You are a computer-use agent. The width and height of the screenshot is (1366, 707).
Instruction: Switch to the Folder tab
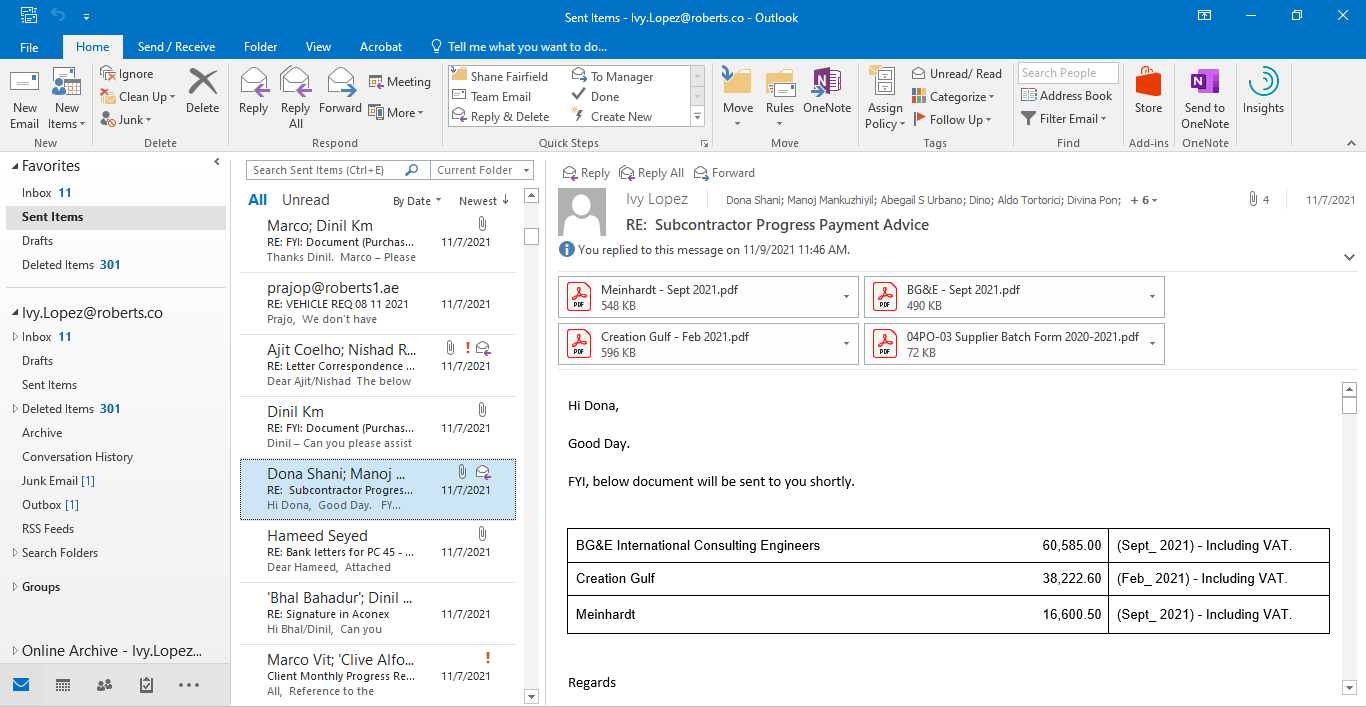[261, 47]
